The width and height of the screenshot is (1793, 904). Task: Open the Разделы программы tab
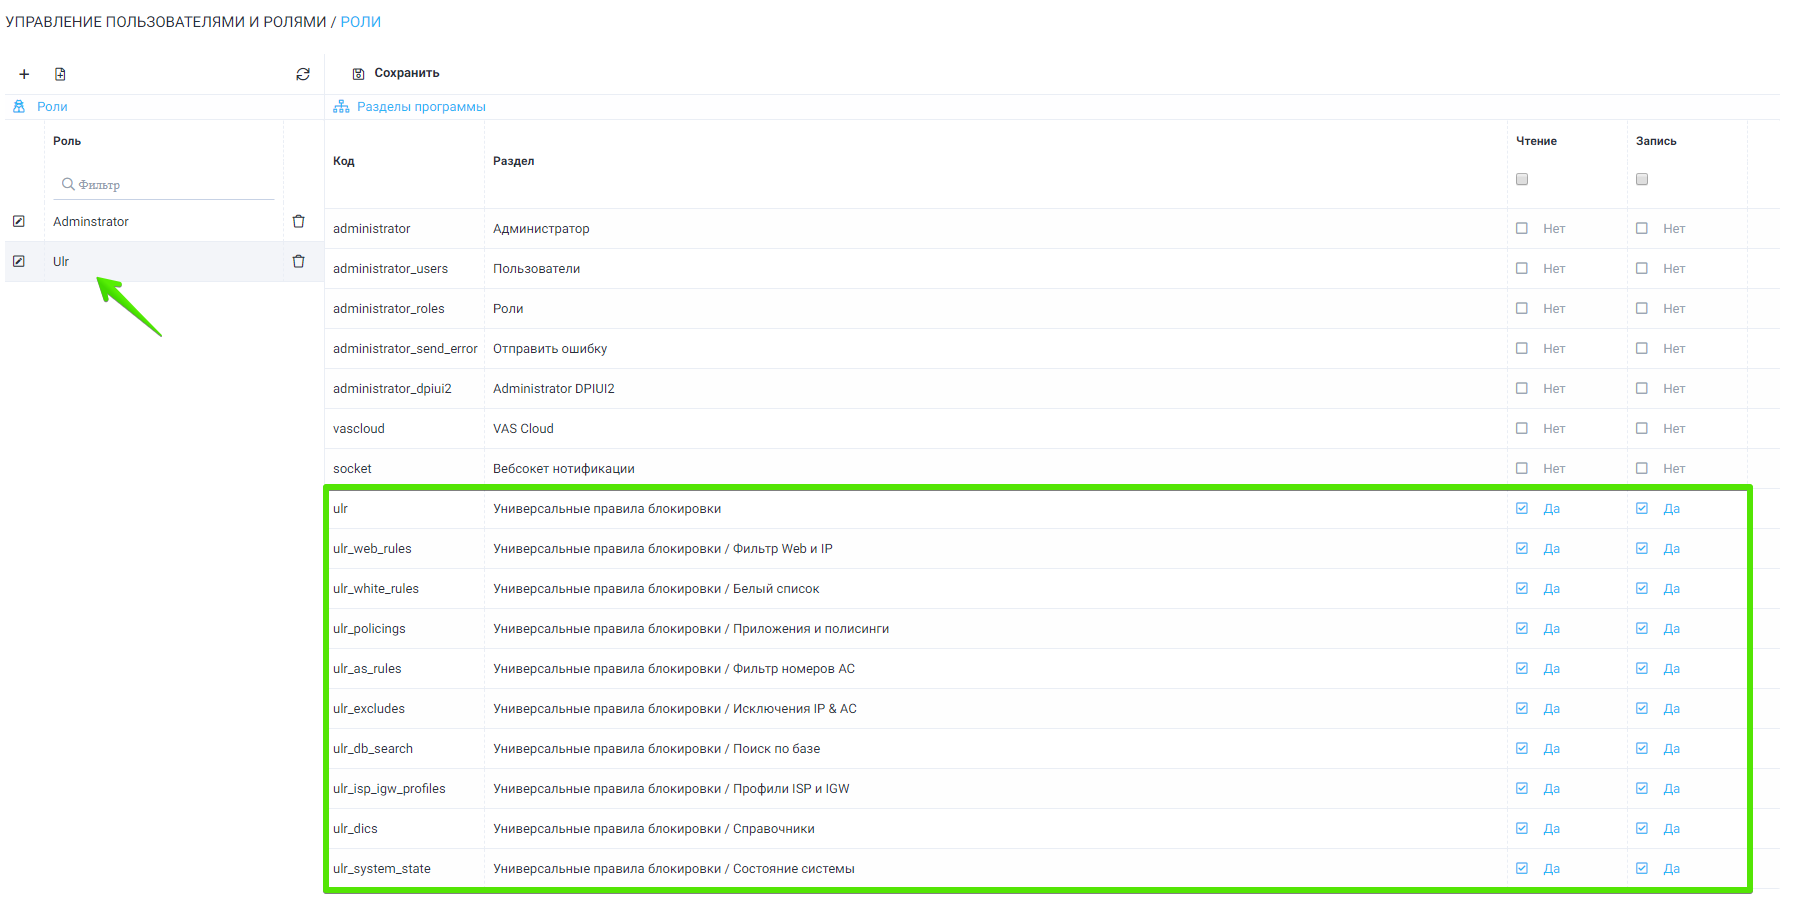420,107
